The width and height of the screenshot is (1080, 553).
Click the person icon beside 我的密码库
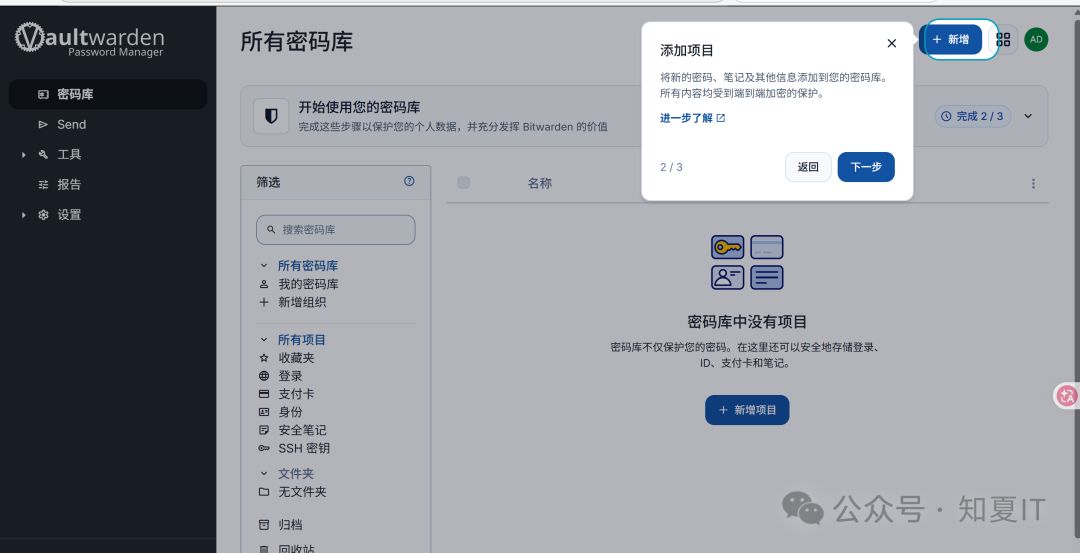[264, 284]
